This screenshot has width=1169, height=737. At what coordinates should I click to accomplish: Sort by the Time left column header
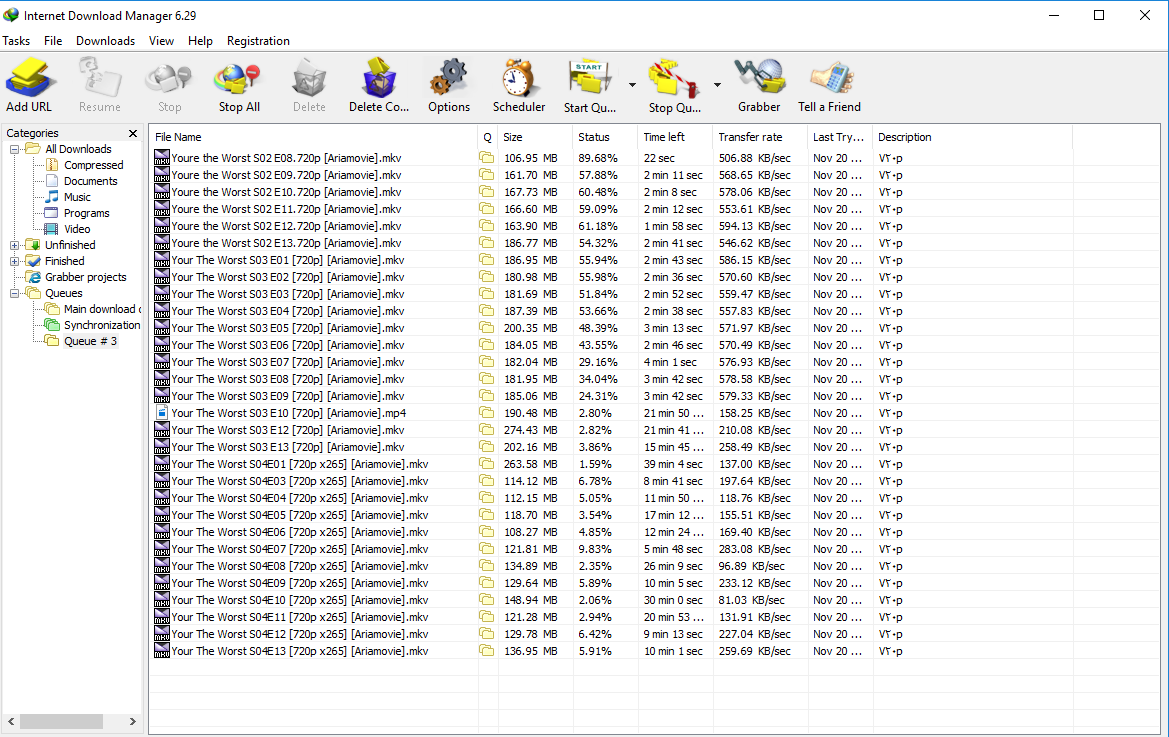pos(675,137)
